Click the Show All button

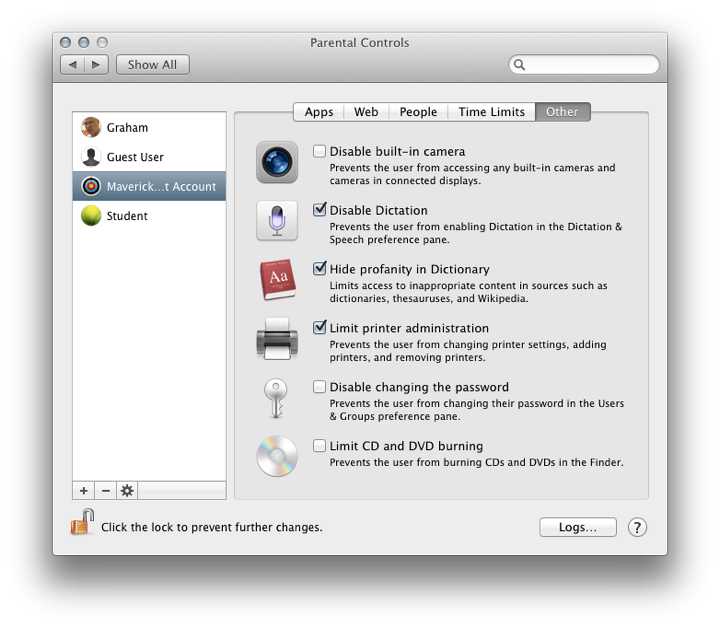(x=152, y=65)
